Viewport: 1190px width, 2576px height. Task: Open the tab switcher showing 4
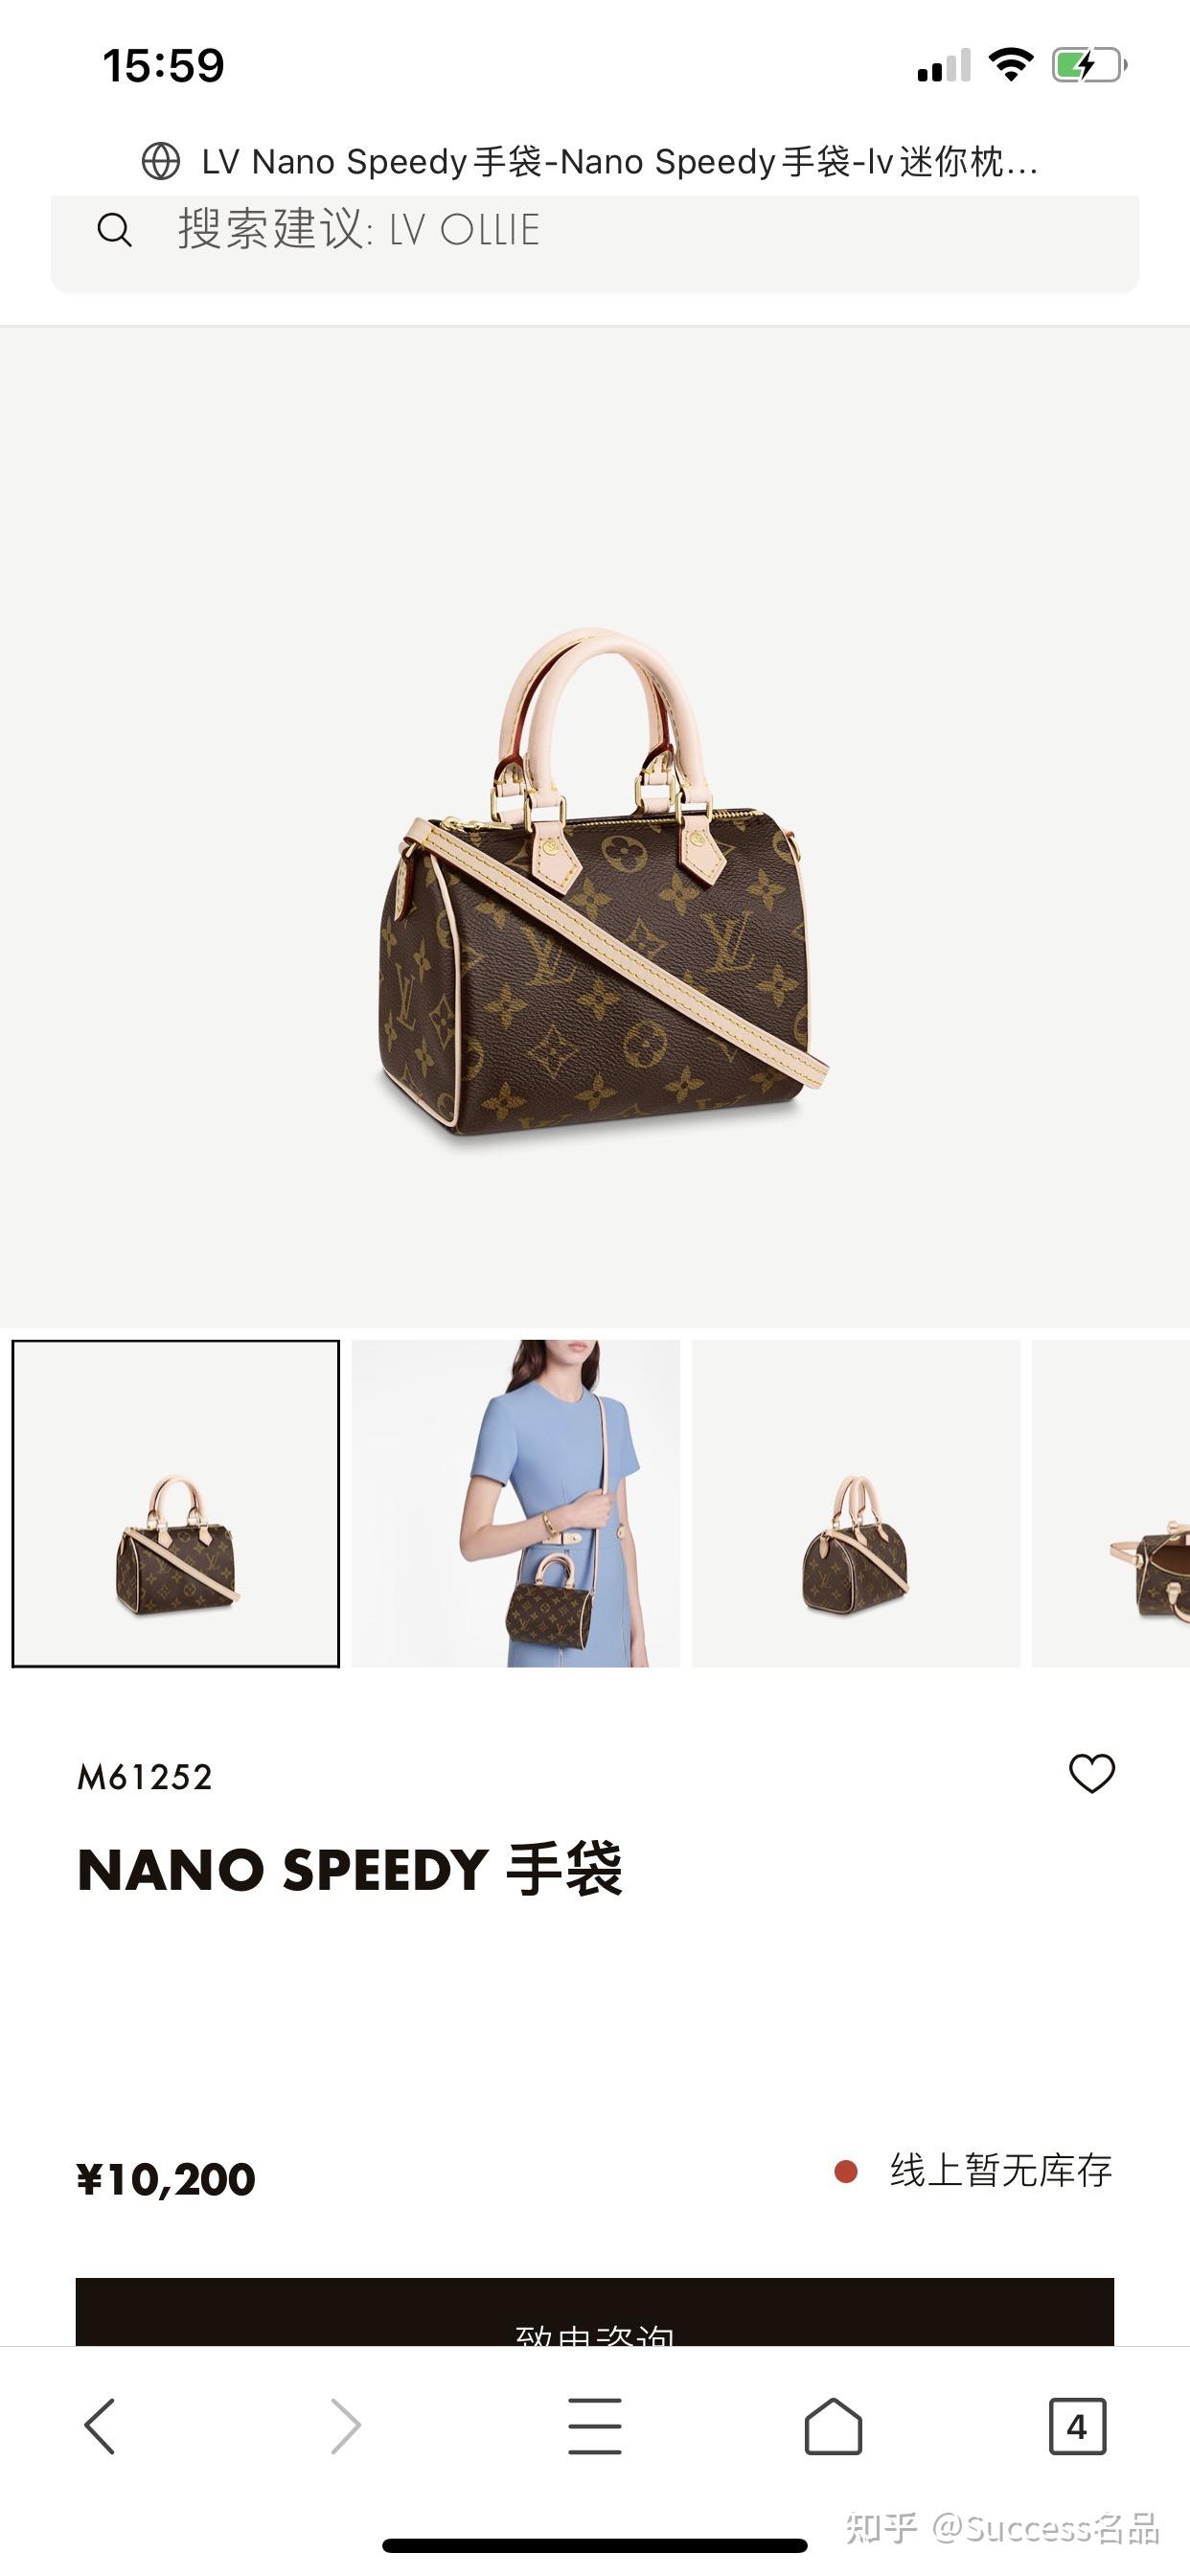point(1077,2426)
